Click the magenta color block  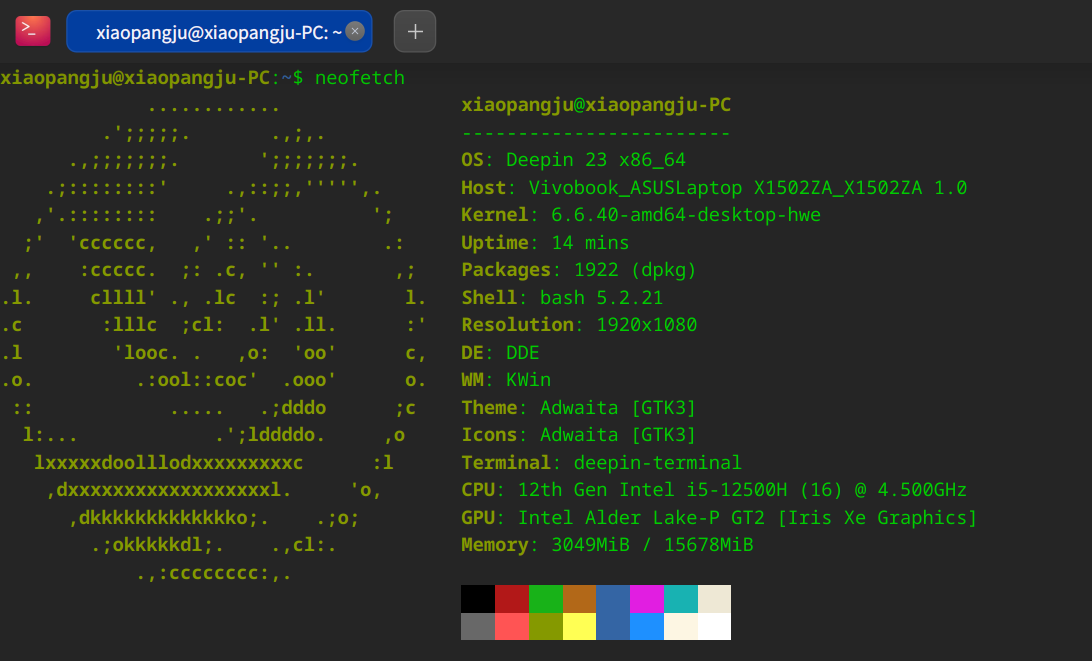coord(647,599)
